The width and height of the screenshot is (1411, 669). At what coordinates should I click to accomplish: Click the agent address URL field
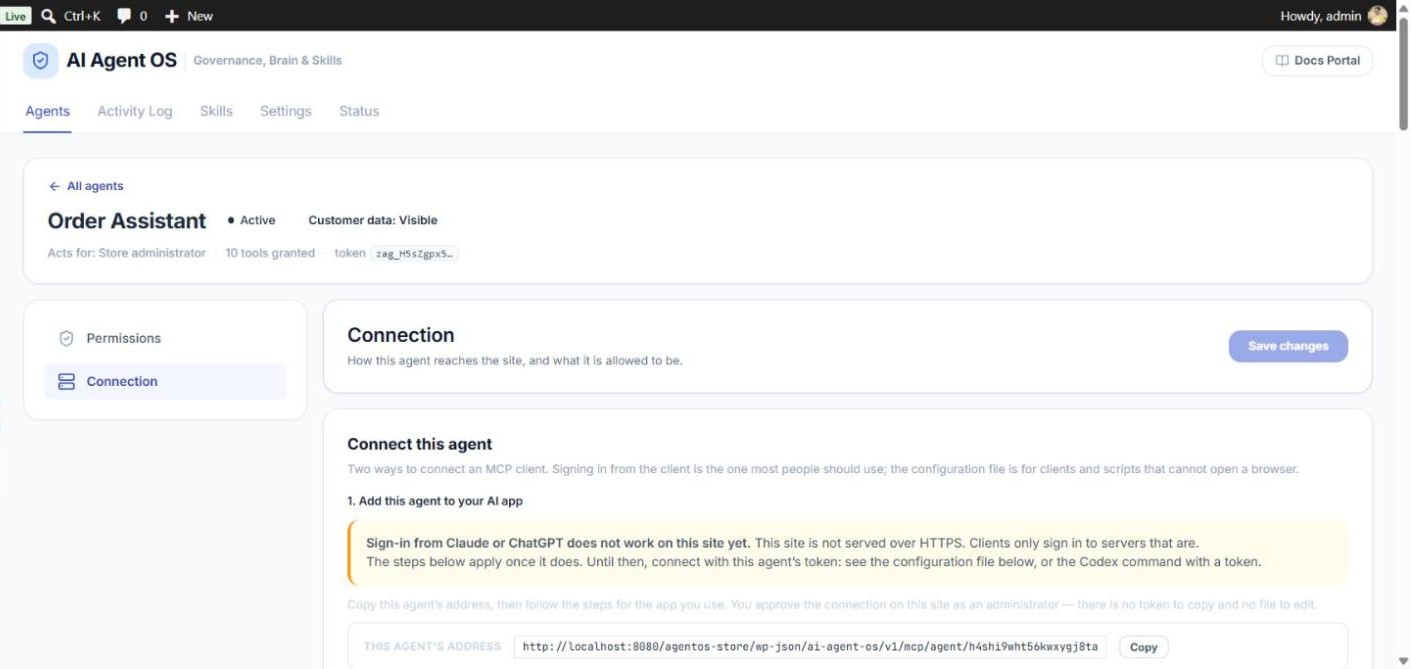[810, 647]
